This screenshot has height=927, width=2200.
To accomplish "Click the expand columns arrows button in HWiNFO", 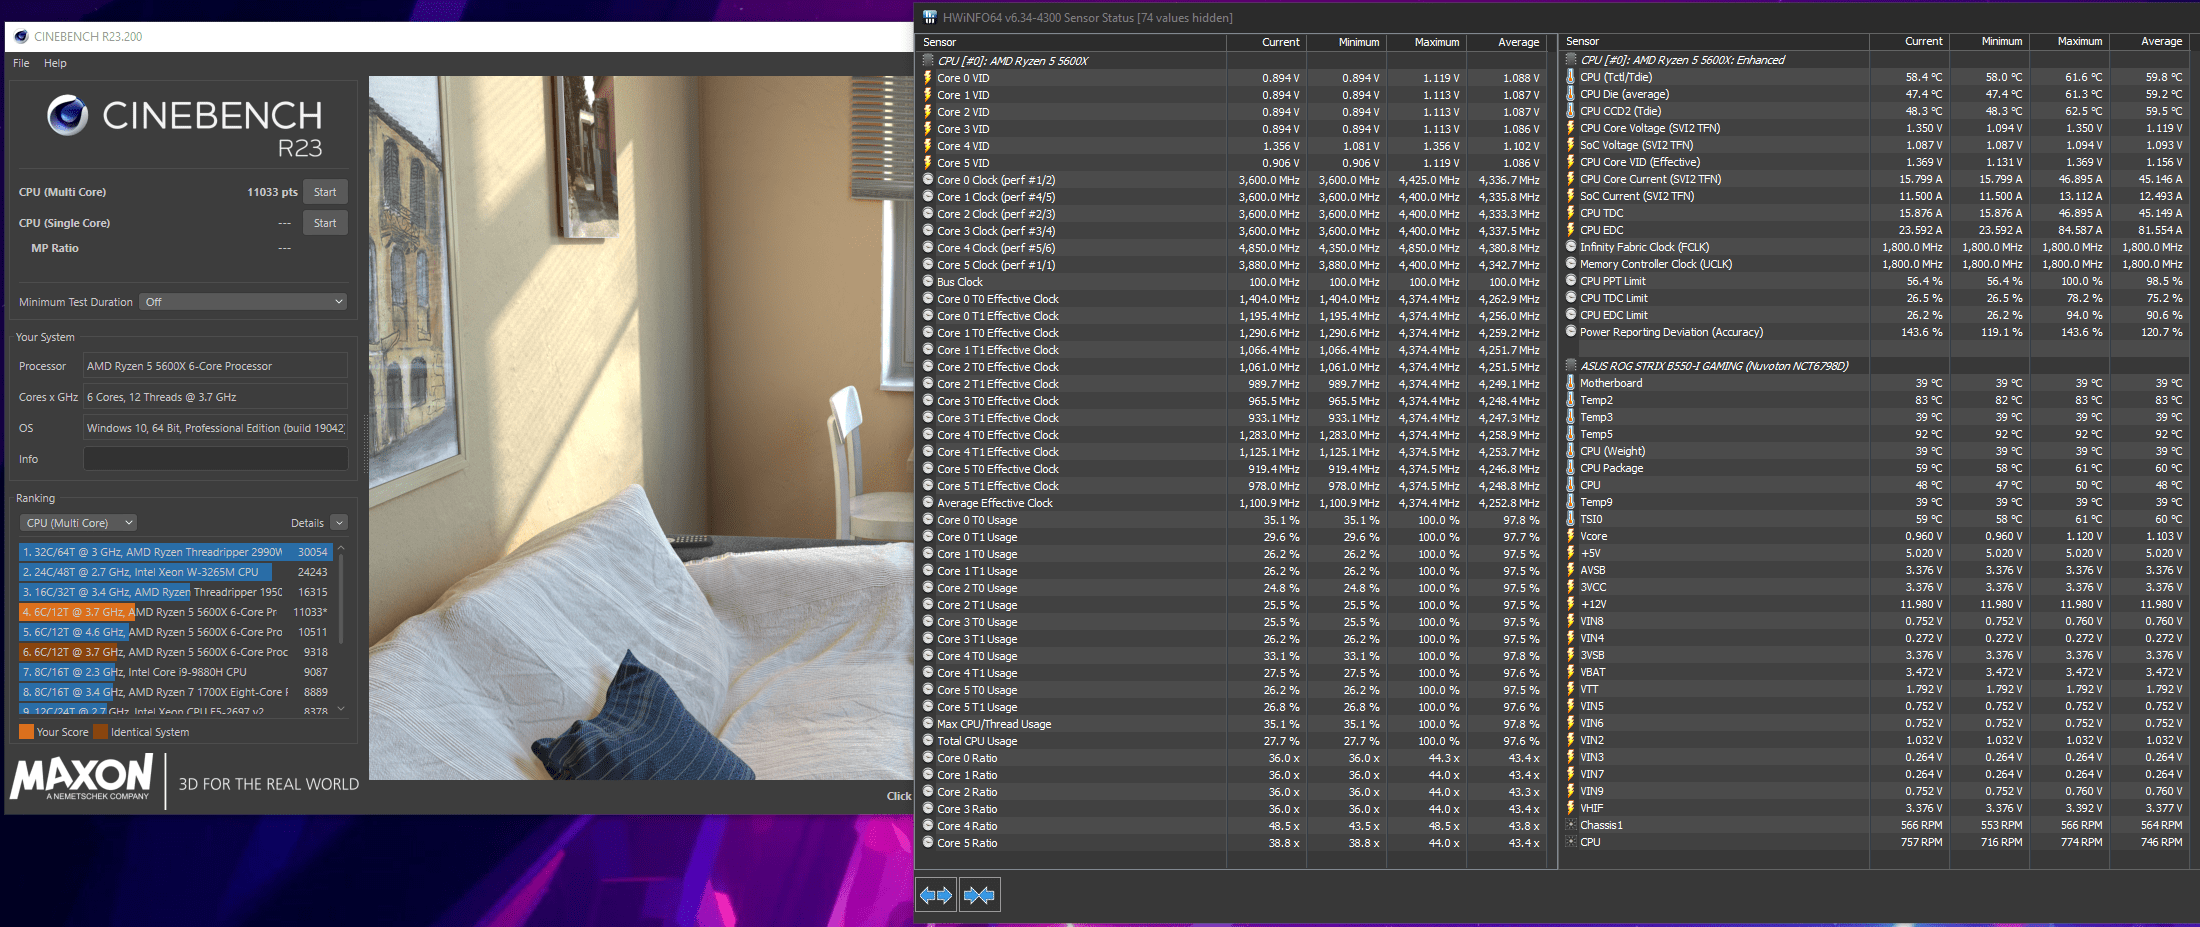I will (936, 895).
